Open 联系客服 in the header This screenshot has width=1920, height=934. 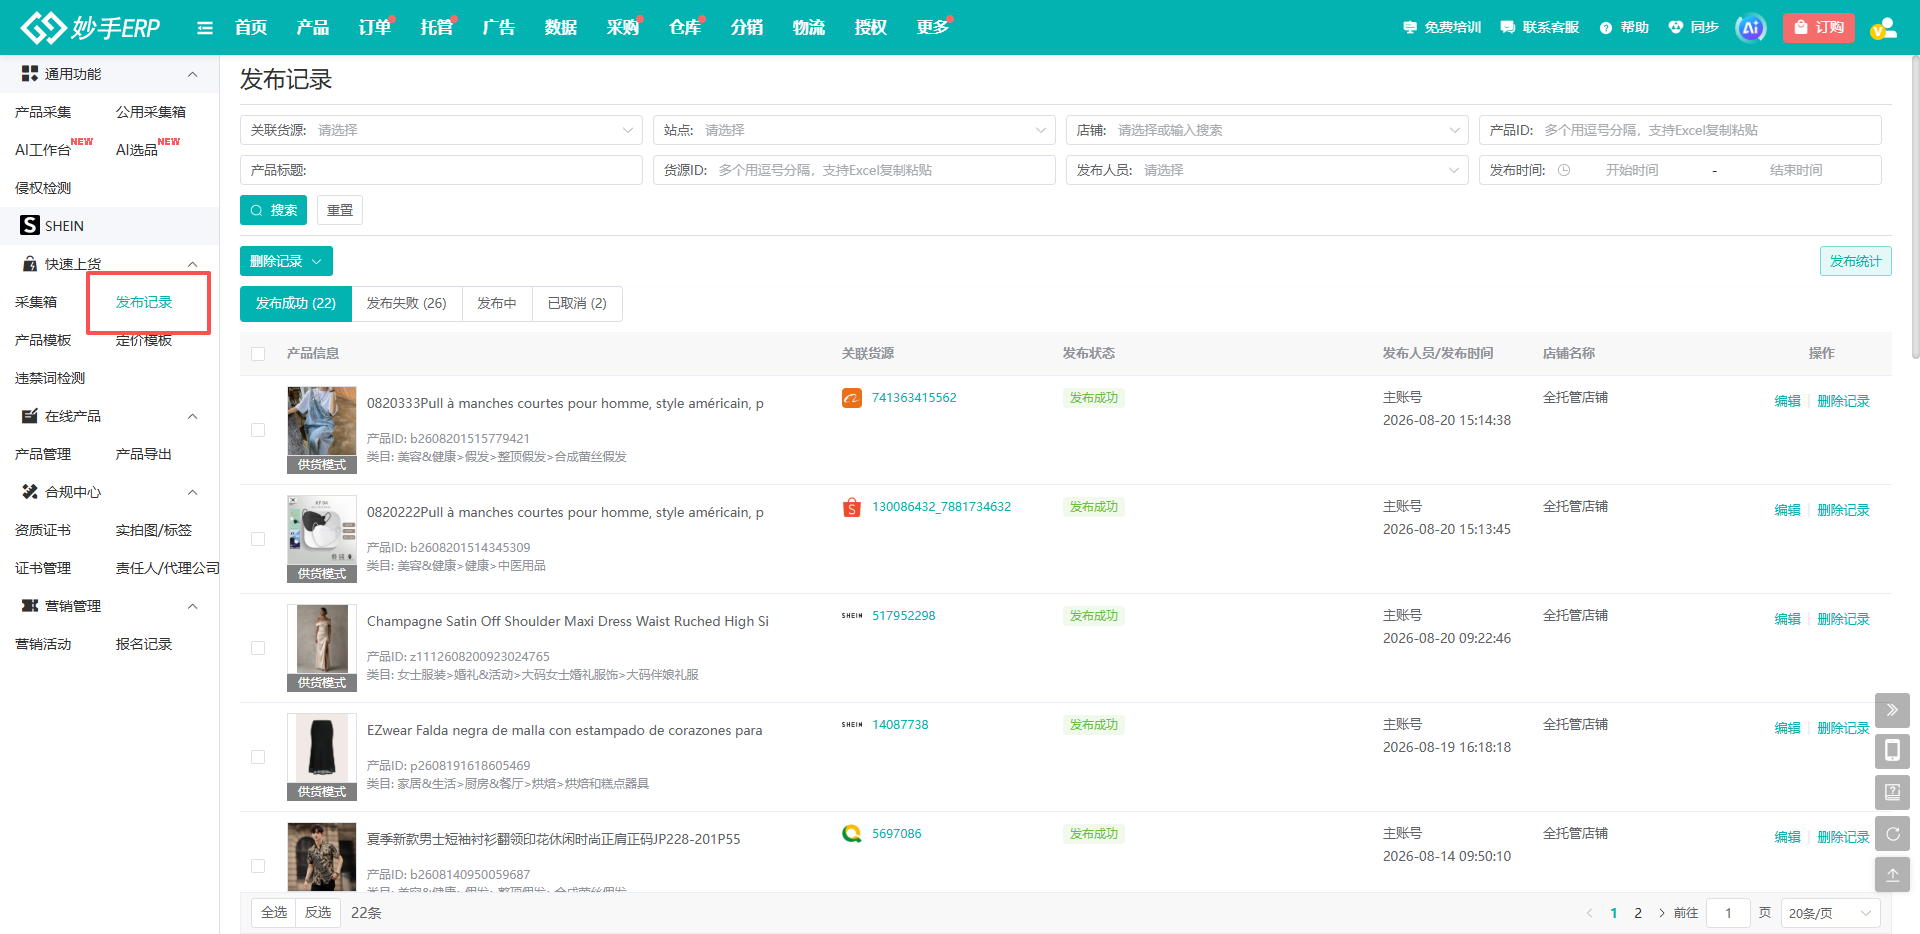(x=1540, y=28)
